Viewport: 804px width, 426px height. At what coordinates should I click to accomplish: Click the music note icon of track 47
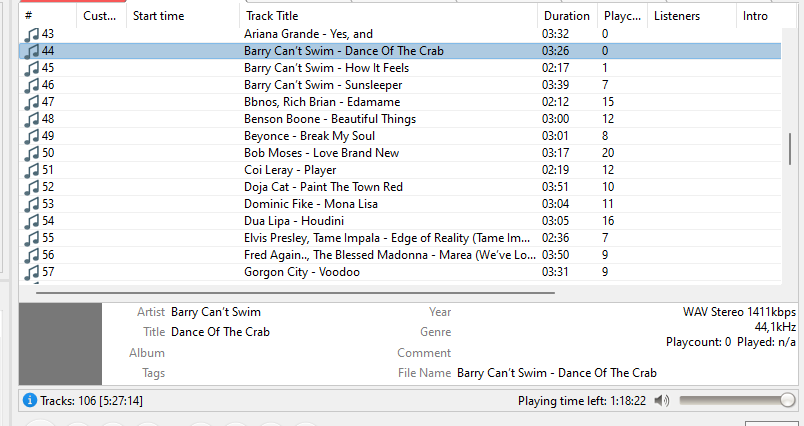point(32,103)
